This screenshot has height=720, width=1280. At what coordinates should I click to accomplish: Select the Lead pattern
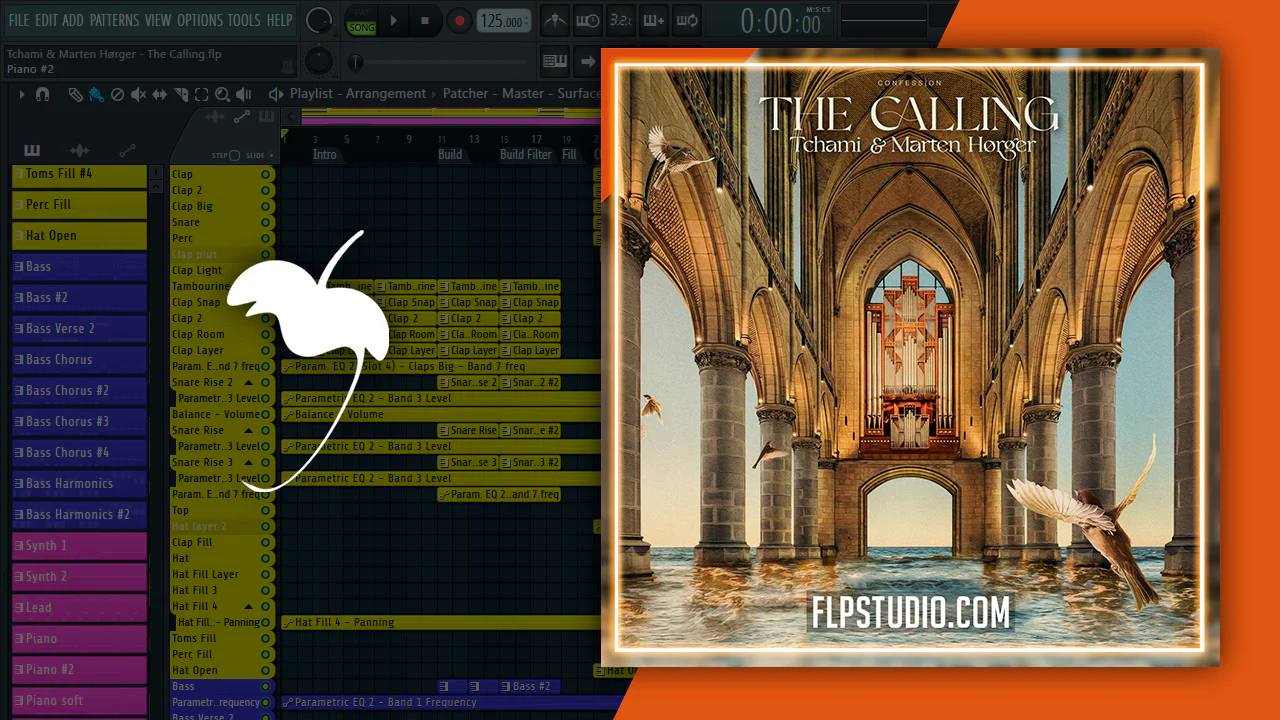(x=79, y=608)
